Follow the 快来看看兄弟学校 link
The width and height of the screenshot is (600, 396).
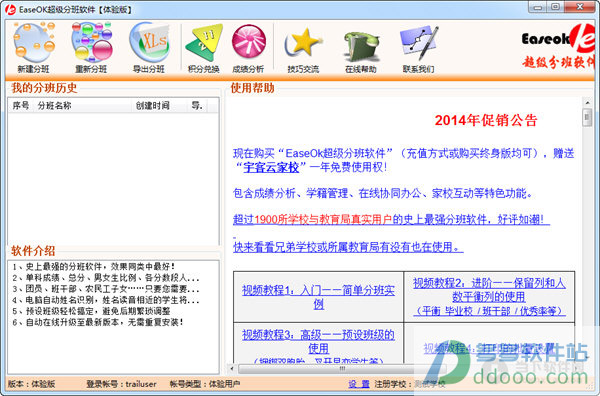click(x=348, y=247)
